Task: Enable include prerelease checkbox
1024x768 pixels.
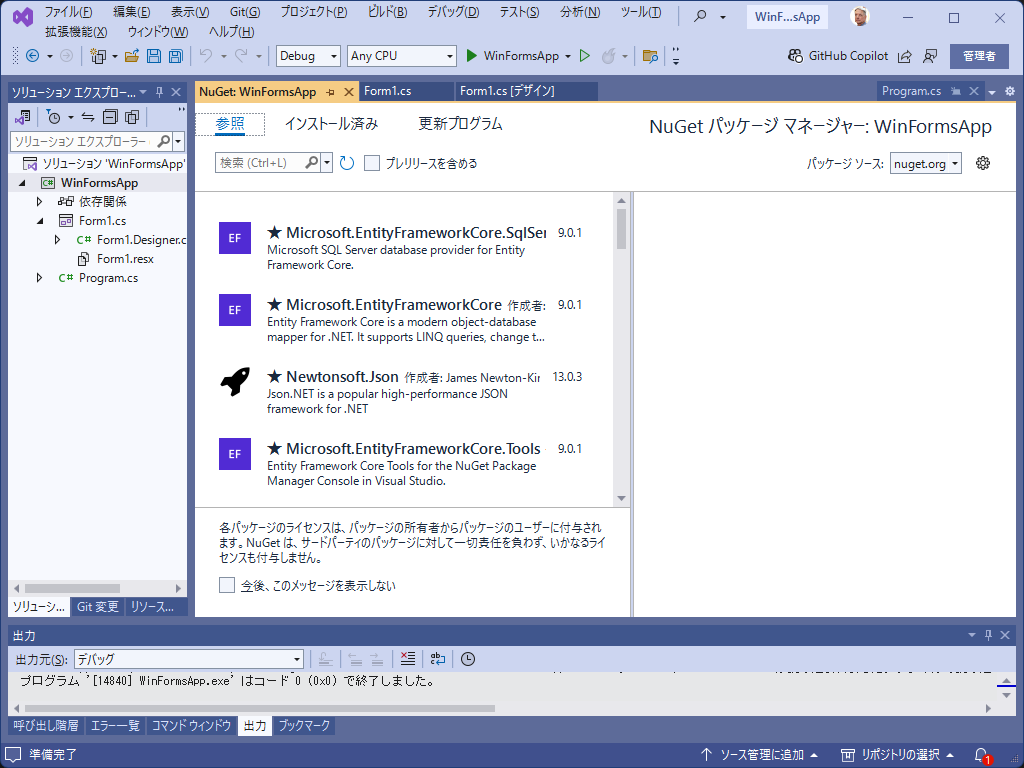Action: [x=372, y=163]
